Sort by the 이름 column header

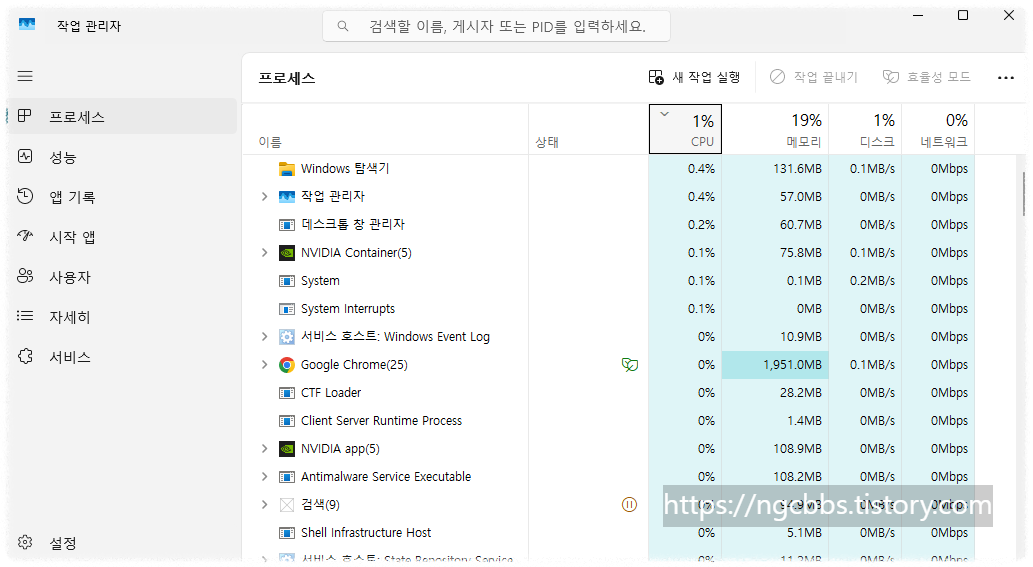[x=385, y=129]
